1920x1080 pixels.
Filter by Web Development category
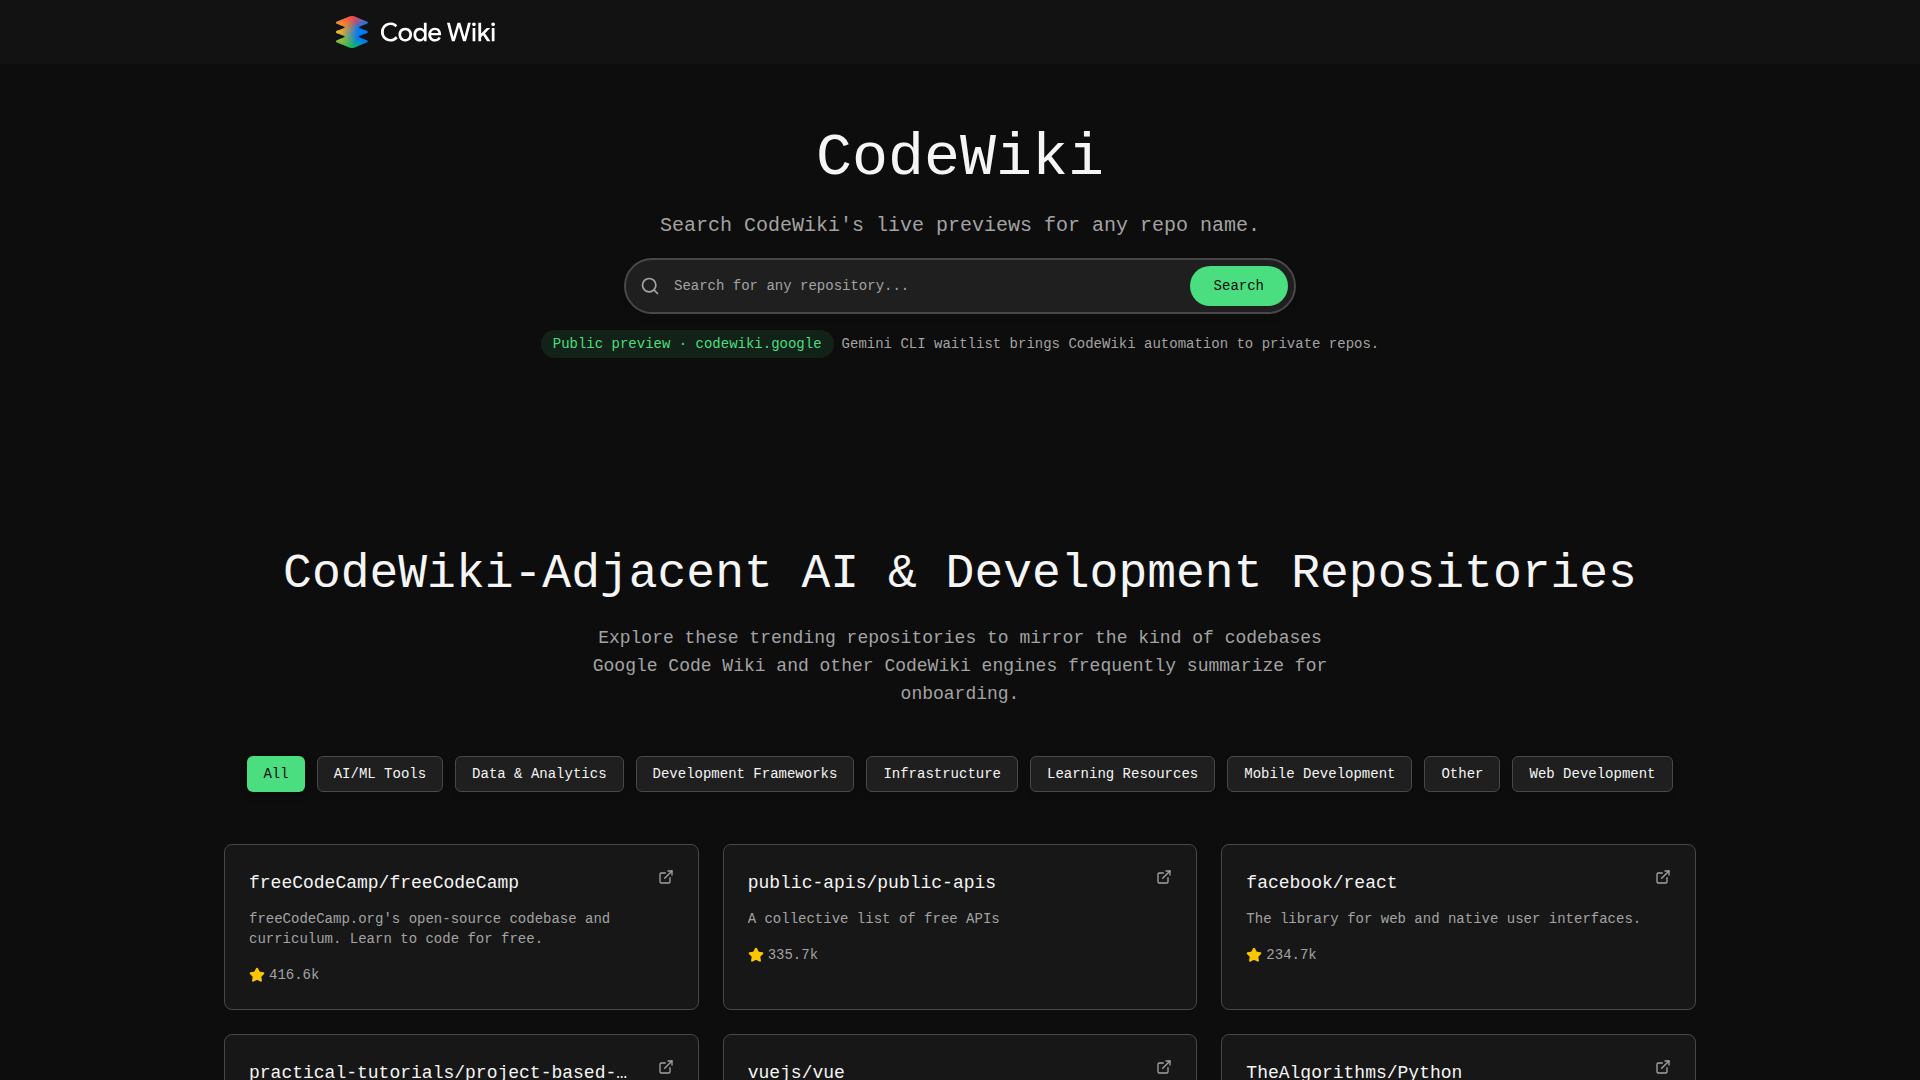[x=1592, y=774]
